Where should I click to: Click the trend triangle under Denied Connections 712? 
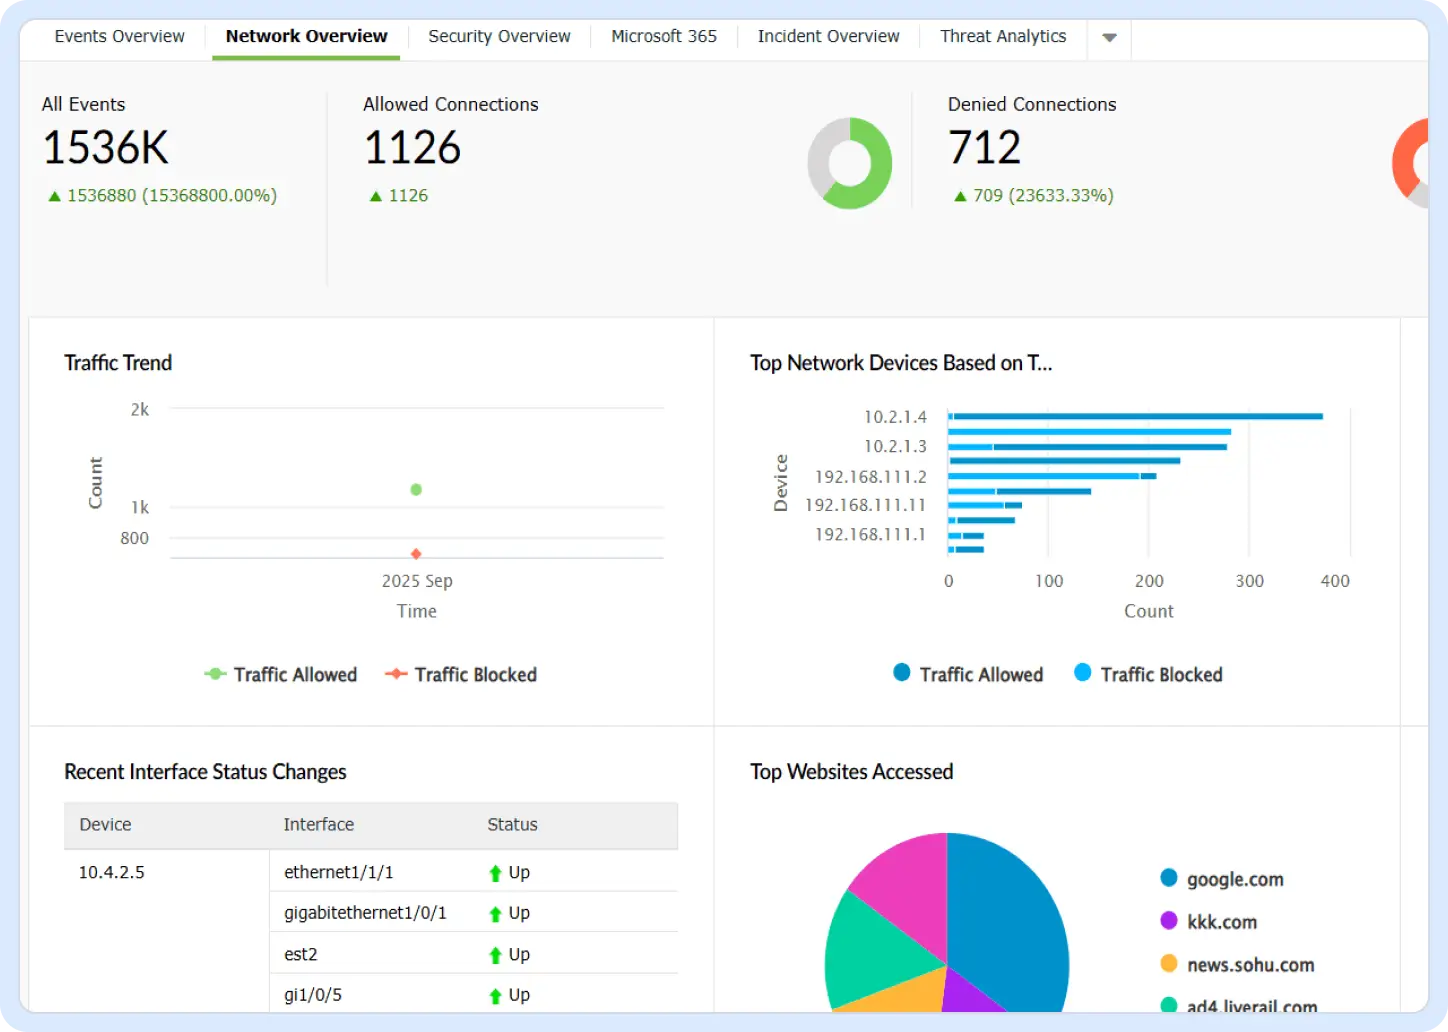click(x=960, y=196)
